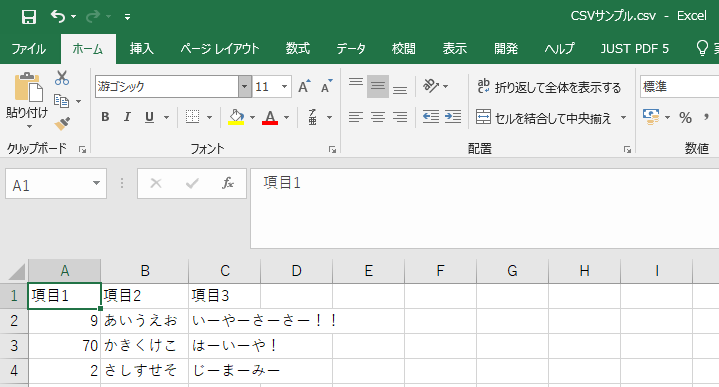
Task: Toggle Italic formatting
Action: tap(127, 117)
